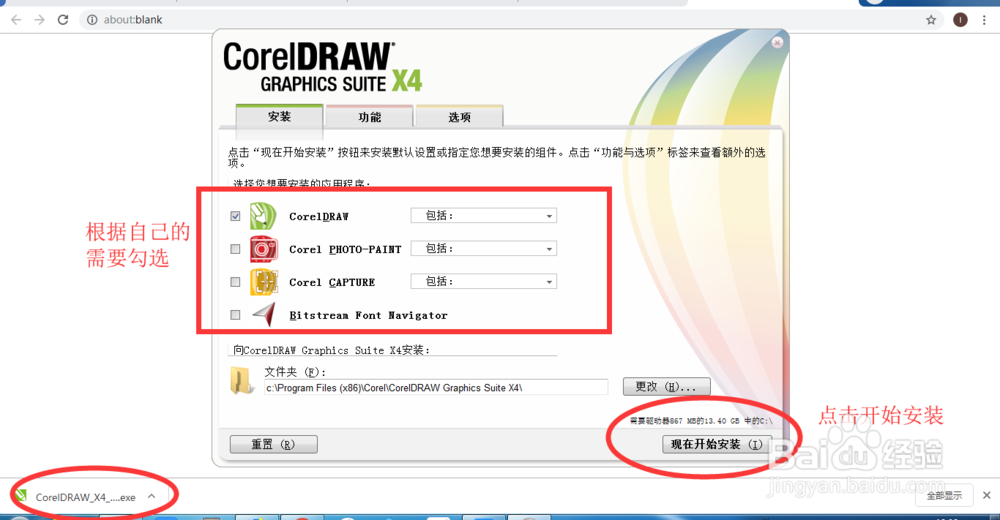This screenshot has height=520, width=1000.
Task: Uncheck the CorelDRAW checkbox
Action: point(235,216)
